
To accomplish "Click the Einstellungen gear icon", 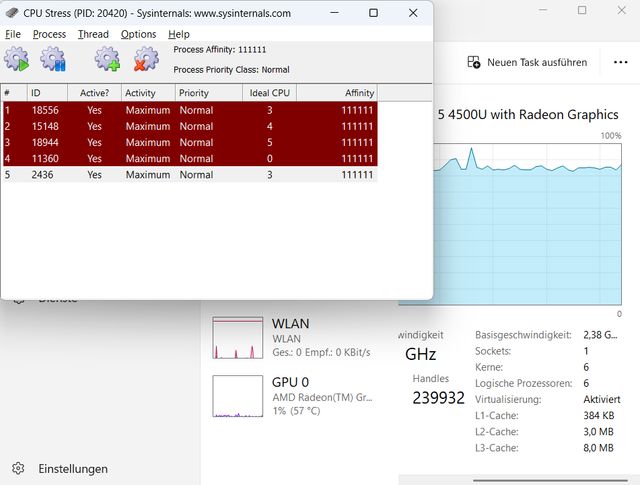I will click(18, 468).
